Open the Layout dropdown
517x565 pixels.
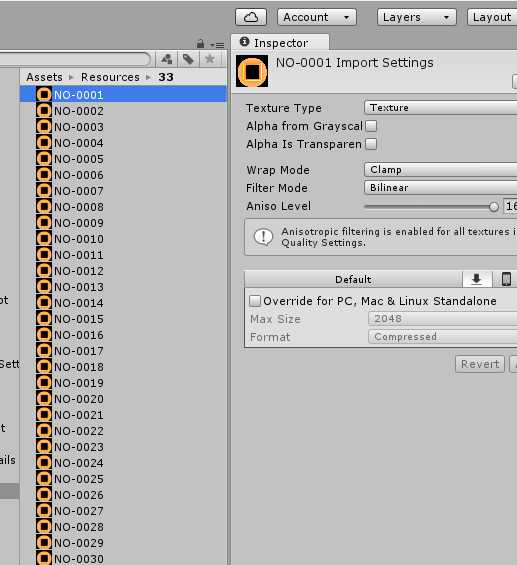[492, 17]
